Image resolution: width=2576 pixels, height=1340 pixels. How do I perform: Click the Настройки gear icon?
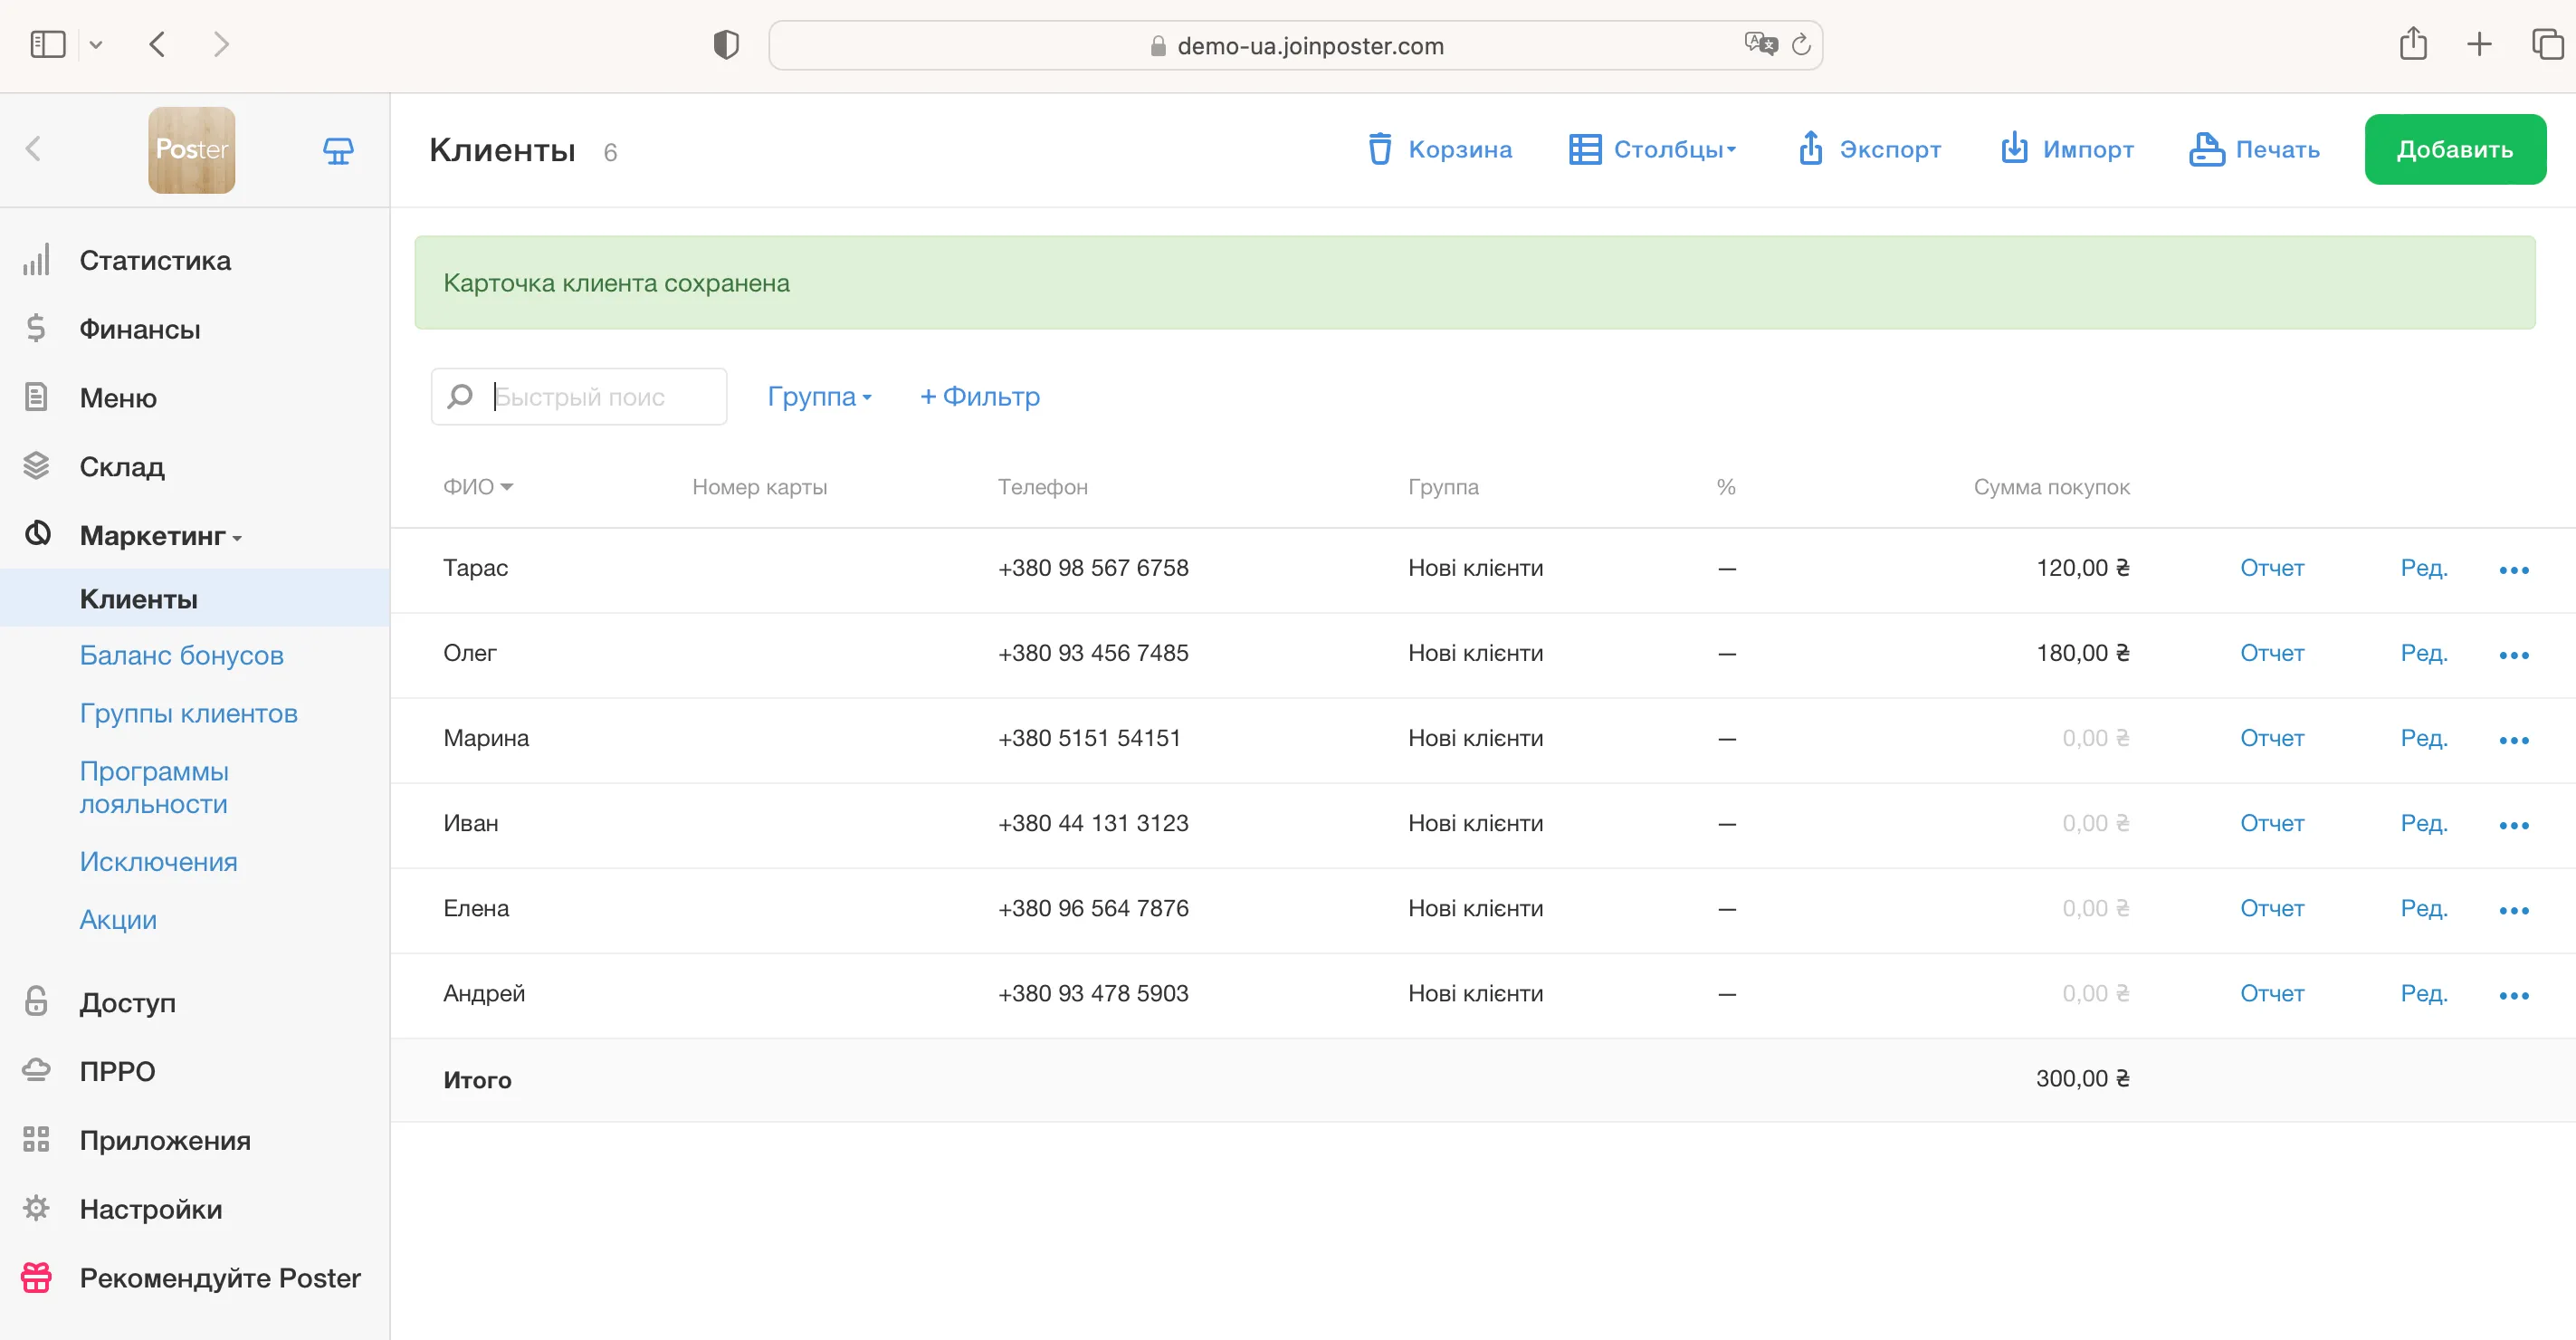click(x=37, y=1208)
